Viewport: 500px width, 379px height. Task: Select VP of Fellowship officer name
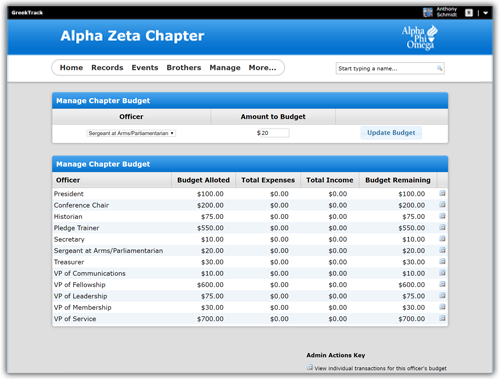[80, 285]
